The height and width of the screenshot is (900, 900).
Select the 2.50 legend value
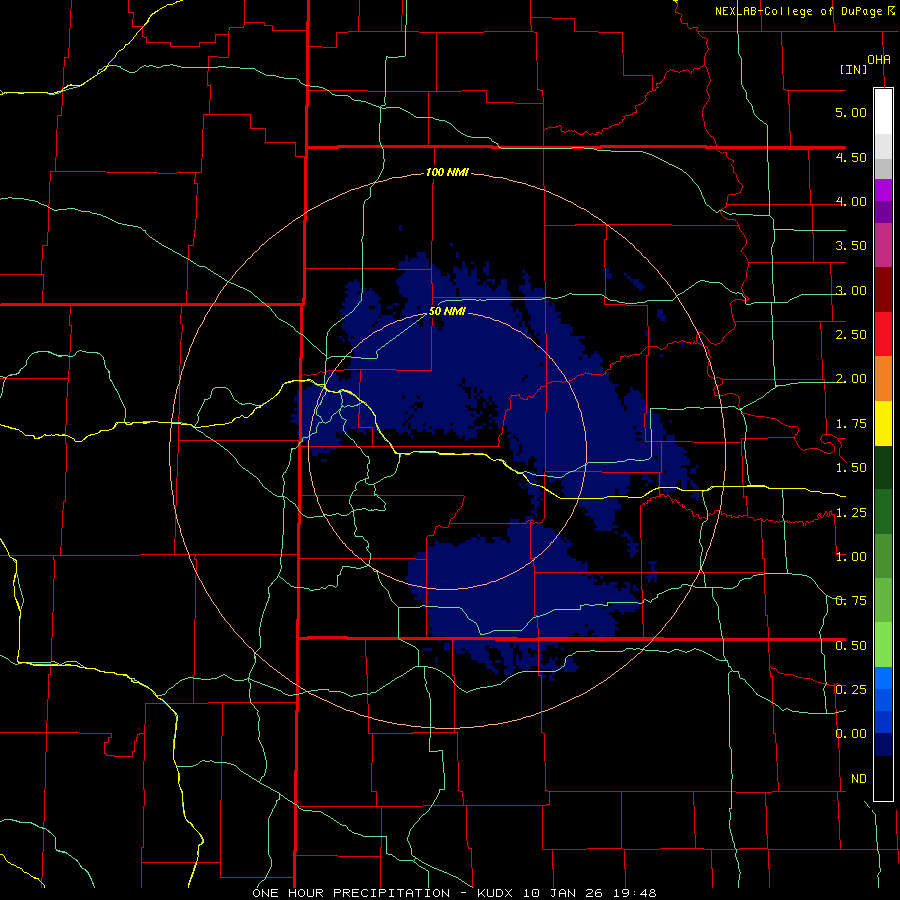[x=851, y=335]
